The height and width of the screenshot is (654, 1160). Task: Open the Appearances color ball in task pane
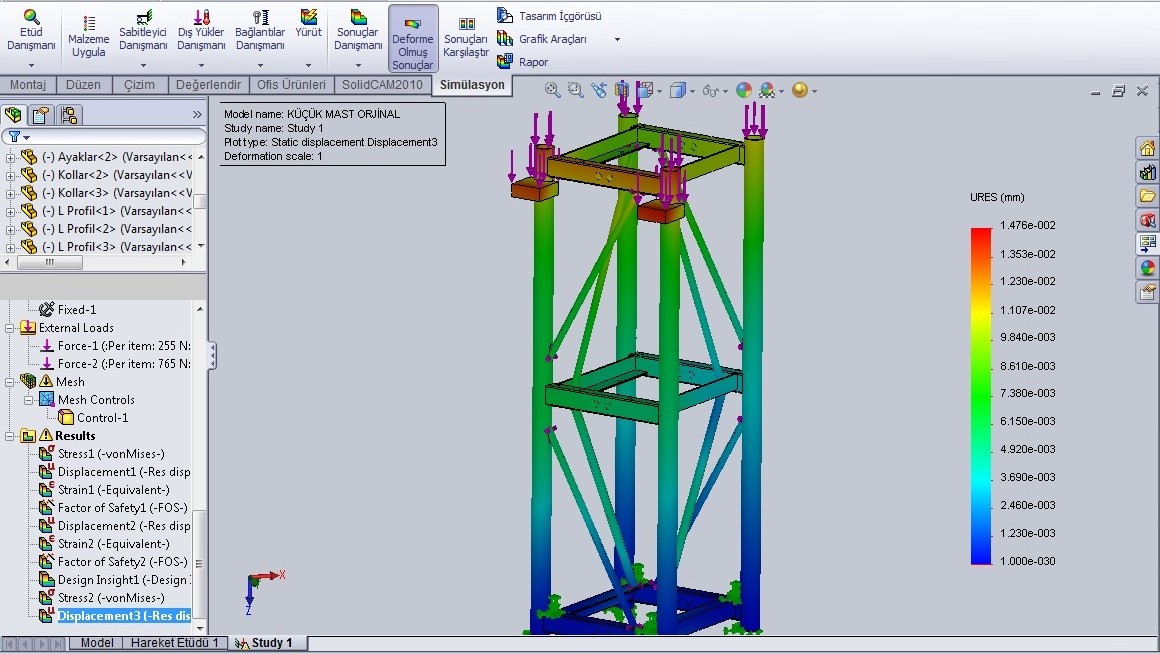point(1147,267)
